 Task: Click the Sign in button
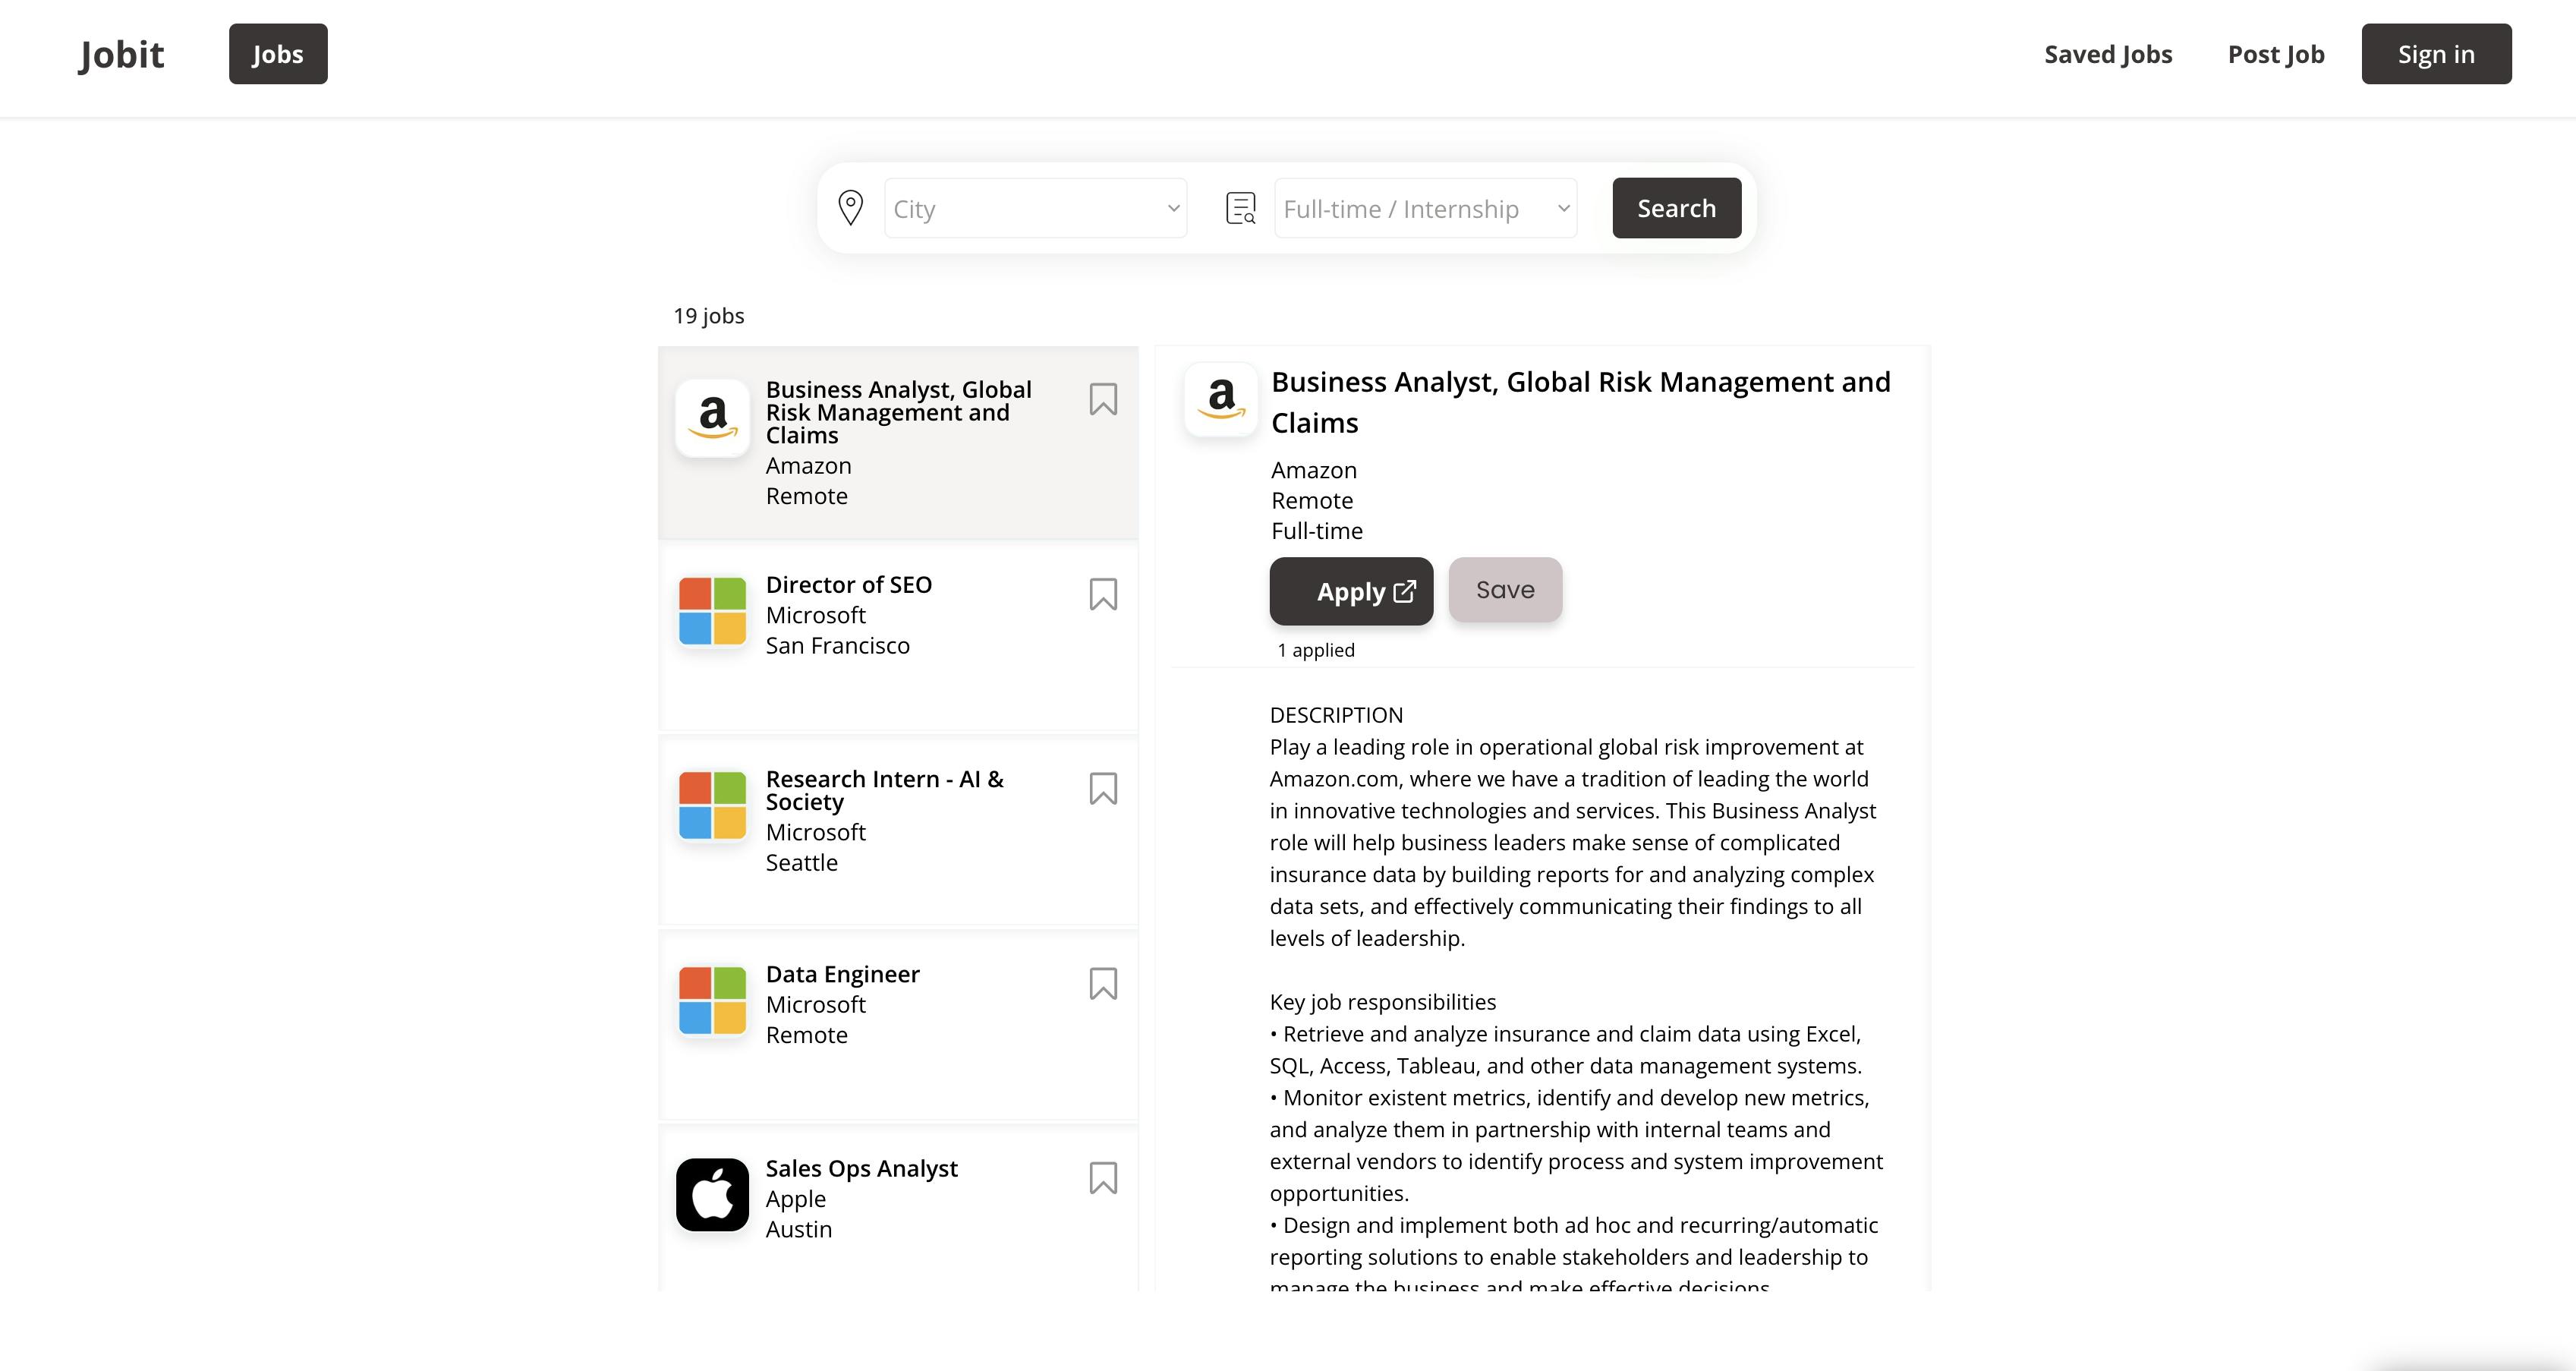tap(2436, 54)
